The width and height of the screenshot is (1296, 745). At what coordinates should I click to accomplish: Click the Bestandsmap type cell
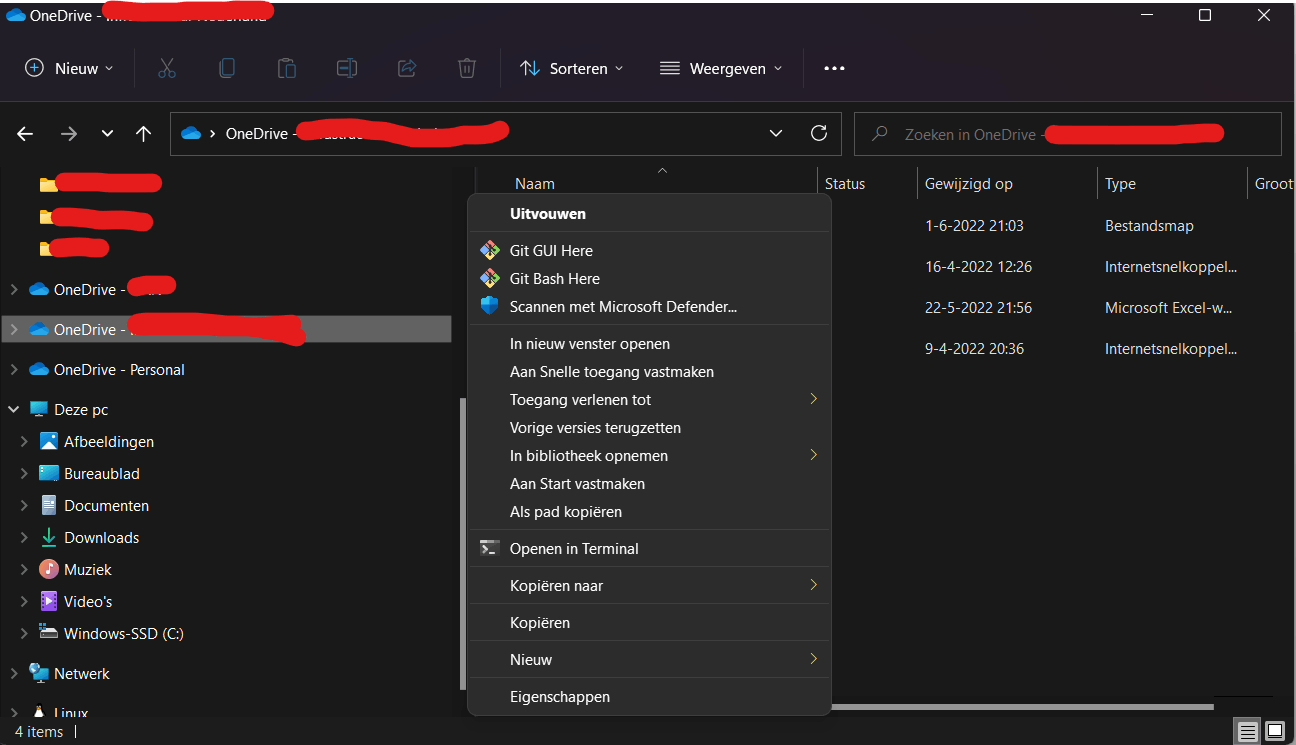coord(1149,225)
